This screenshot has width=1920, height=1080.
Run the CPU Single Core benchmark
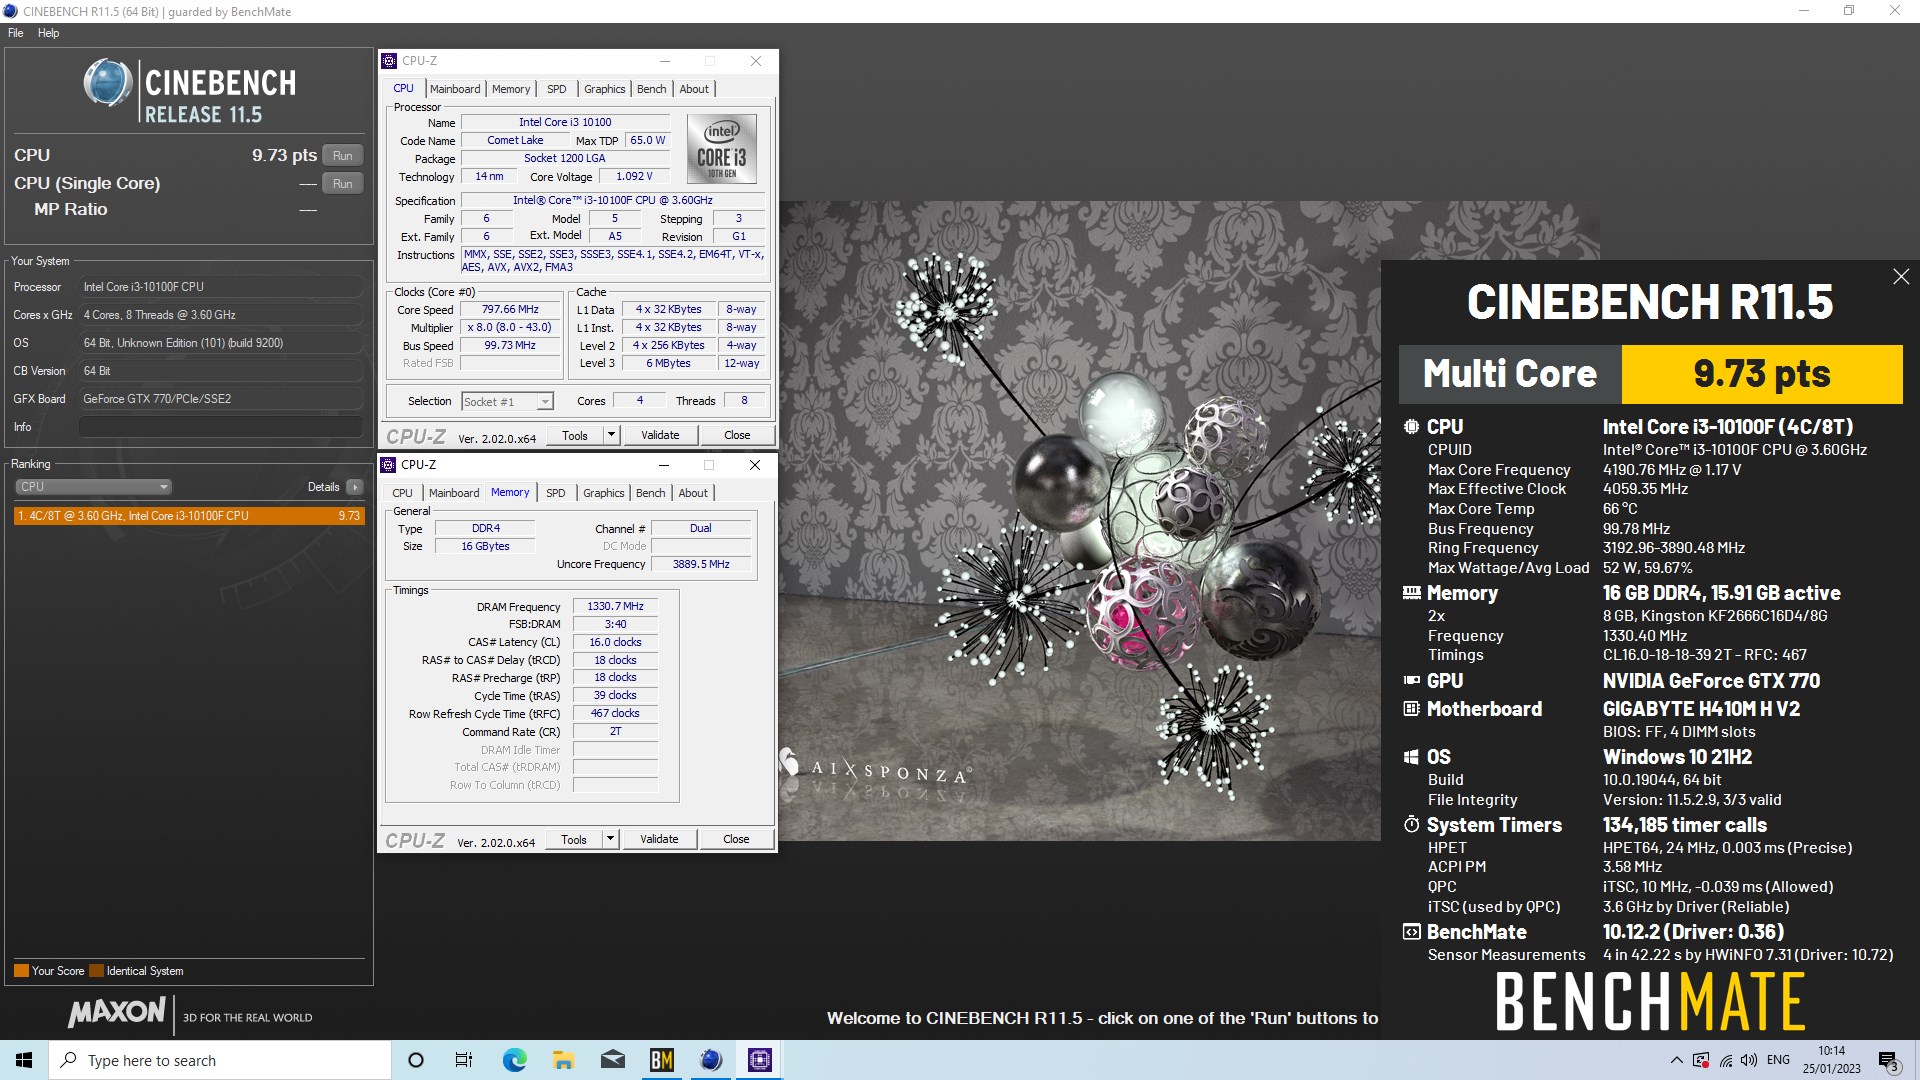[x=343, y=184]
